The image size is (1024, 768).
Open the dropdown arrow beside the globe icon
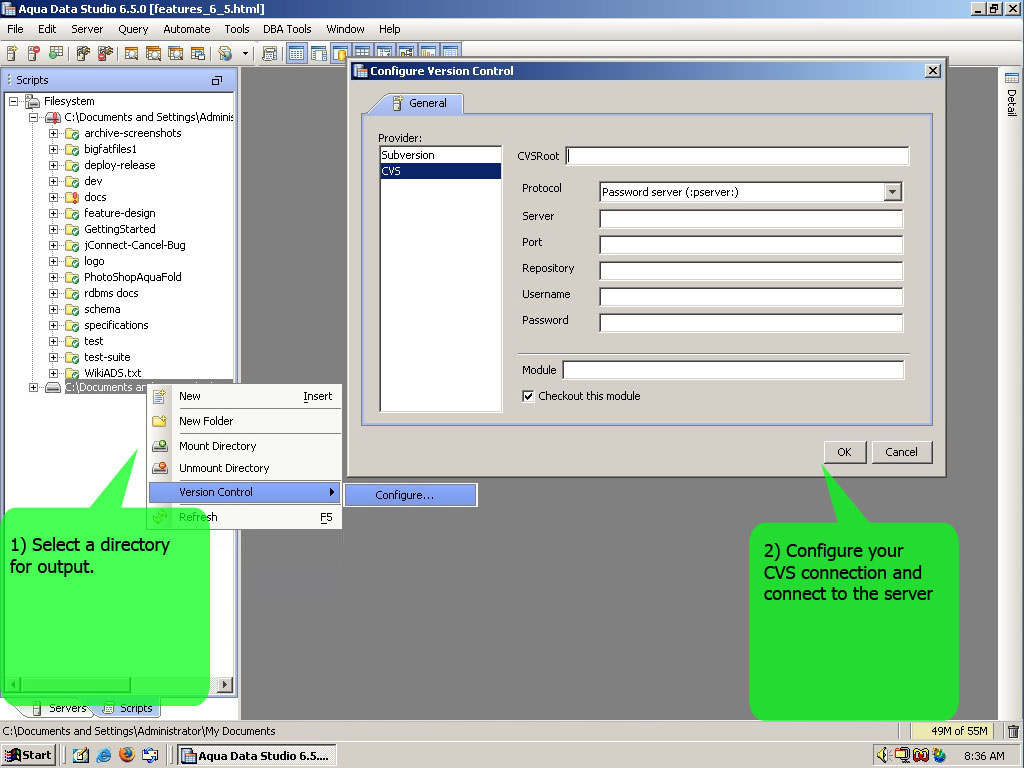tap(246, 54)
